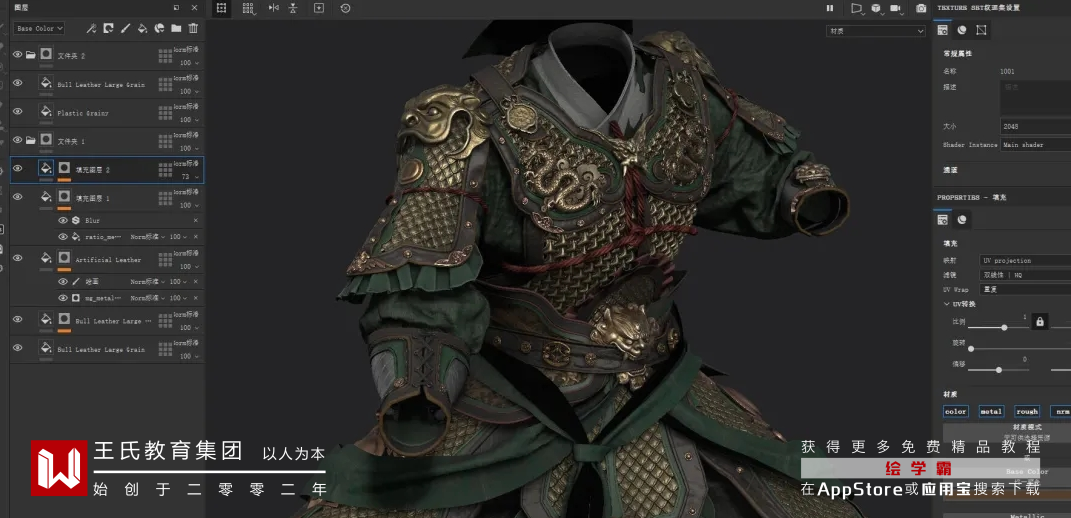
Task: Select the Plastic Grainy layer name
Action: tap(83, 113)
